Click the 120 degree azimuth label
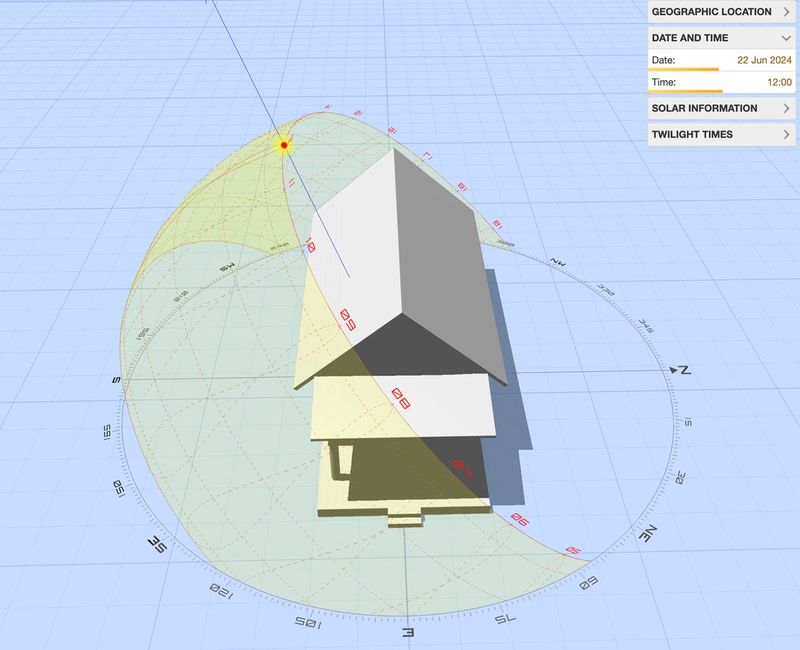Screen dimensions: 800x650 coord(221,591)
